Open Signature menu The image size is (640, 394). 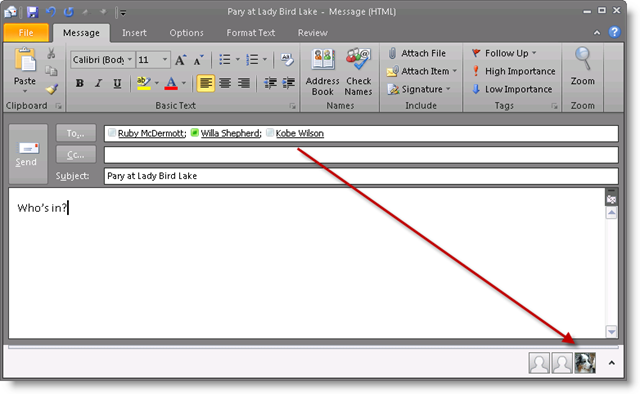[x=419, y=89]
